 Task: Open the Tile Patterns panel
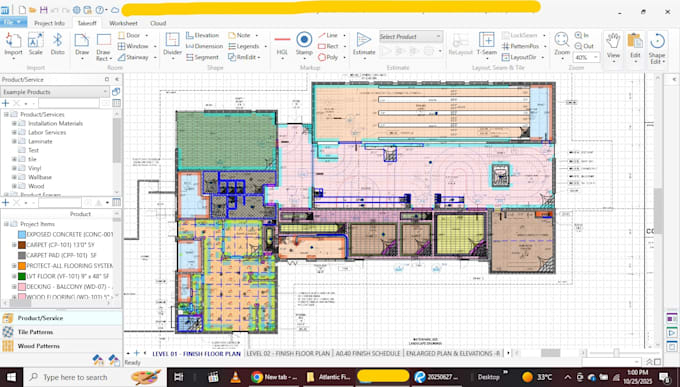click(x=61, y=332)
